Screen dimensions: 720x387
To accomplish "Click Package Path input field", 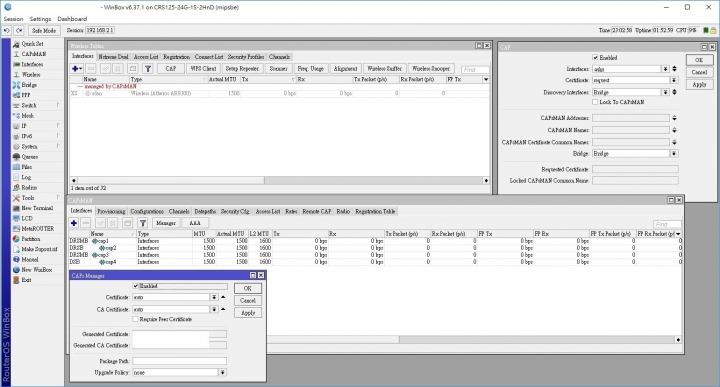I will (180, 361).
